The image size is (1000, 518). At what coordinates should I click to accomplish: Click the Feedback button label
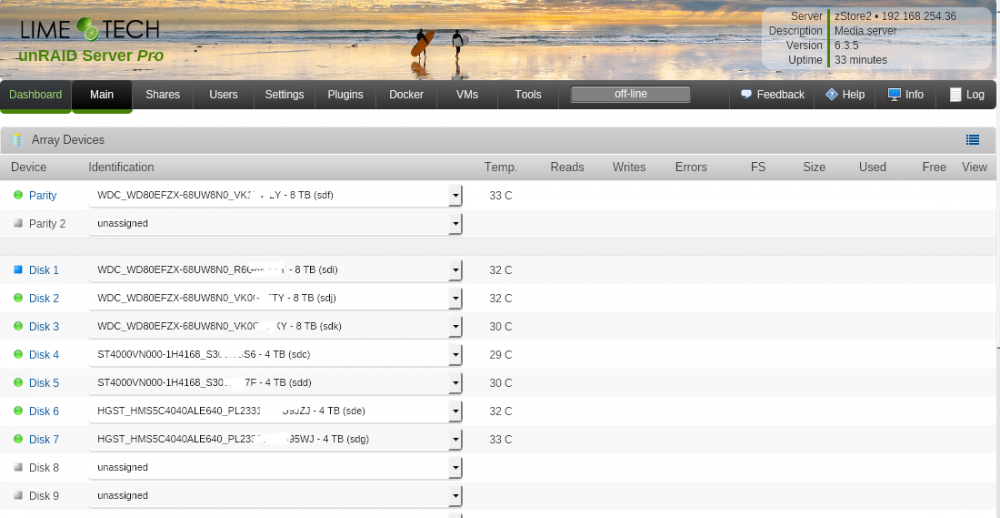[x=781, y=94]
